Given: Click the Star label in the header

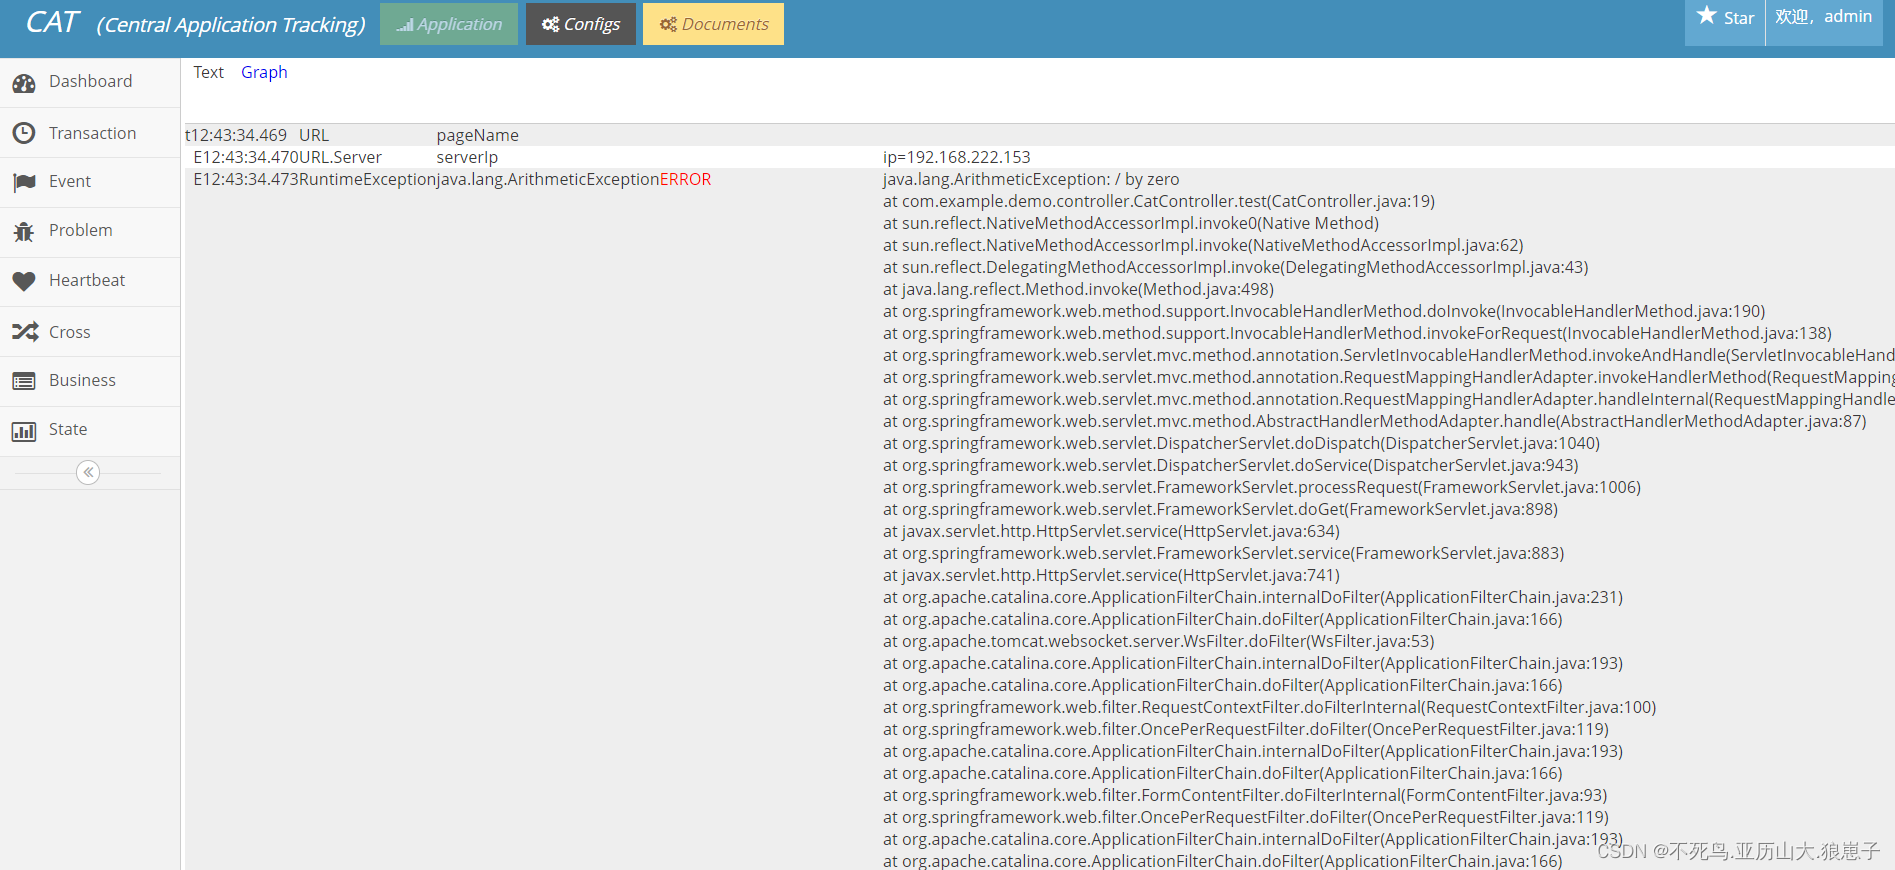Looking at the screenshot, I should (x=1739, y=18).
